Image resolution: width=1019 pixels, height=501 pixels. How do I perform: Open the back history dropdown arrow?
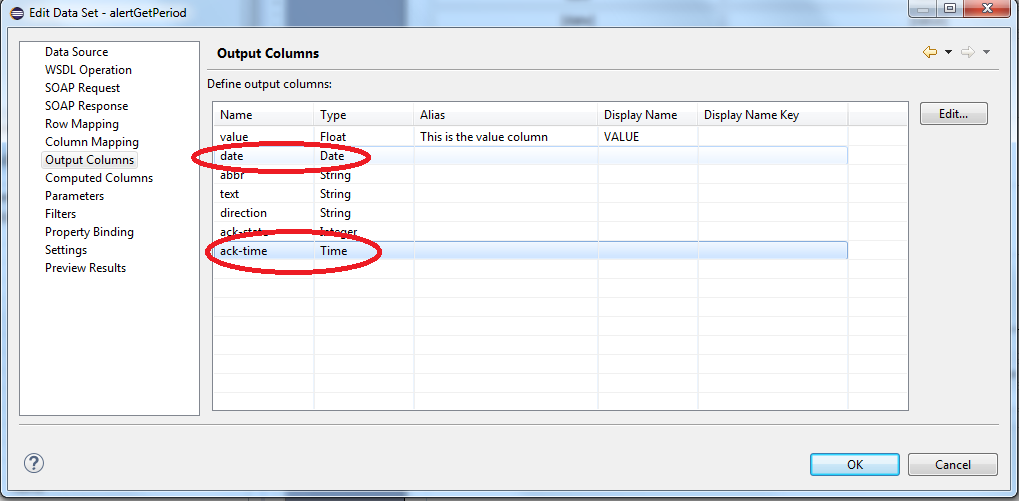point(948,52)
